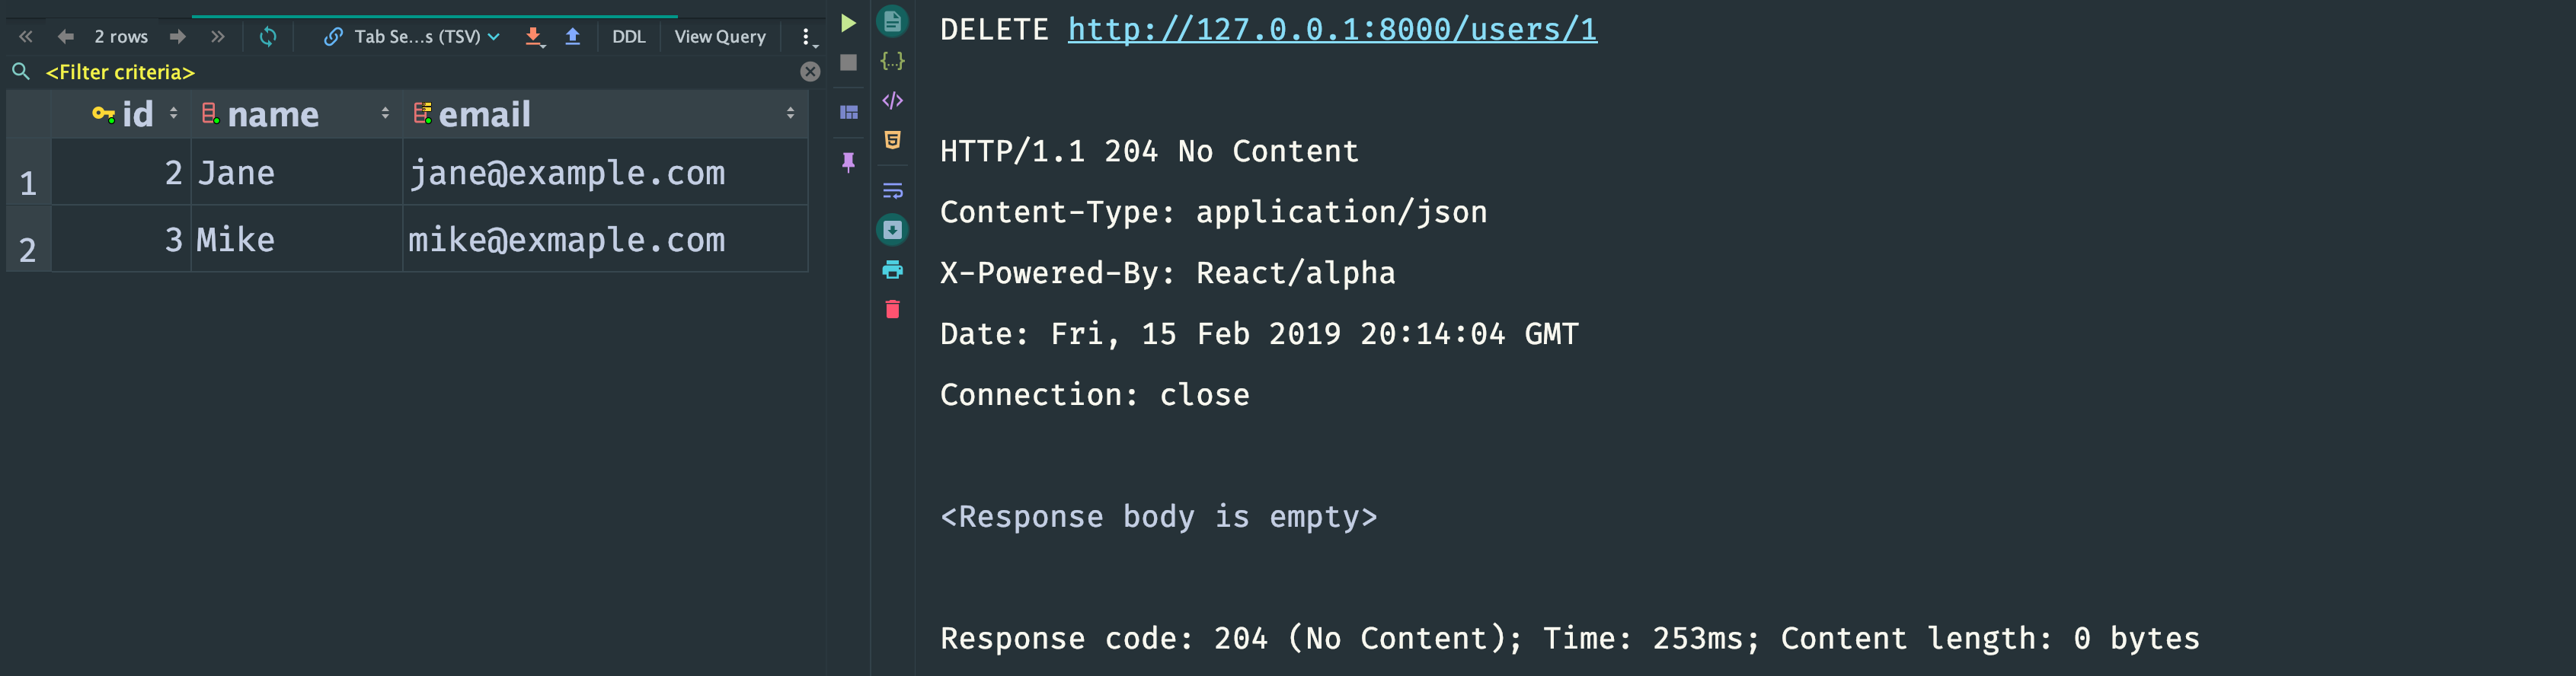Open View Query
Screen dimensions: 2576x676
click(720, 37)
